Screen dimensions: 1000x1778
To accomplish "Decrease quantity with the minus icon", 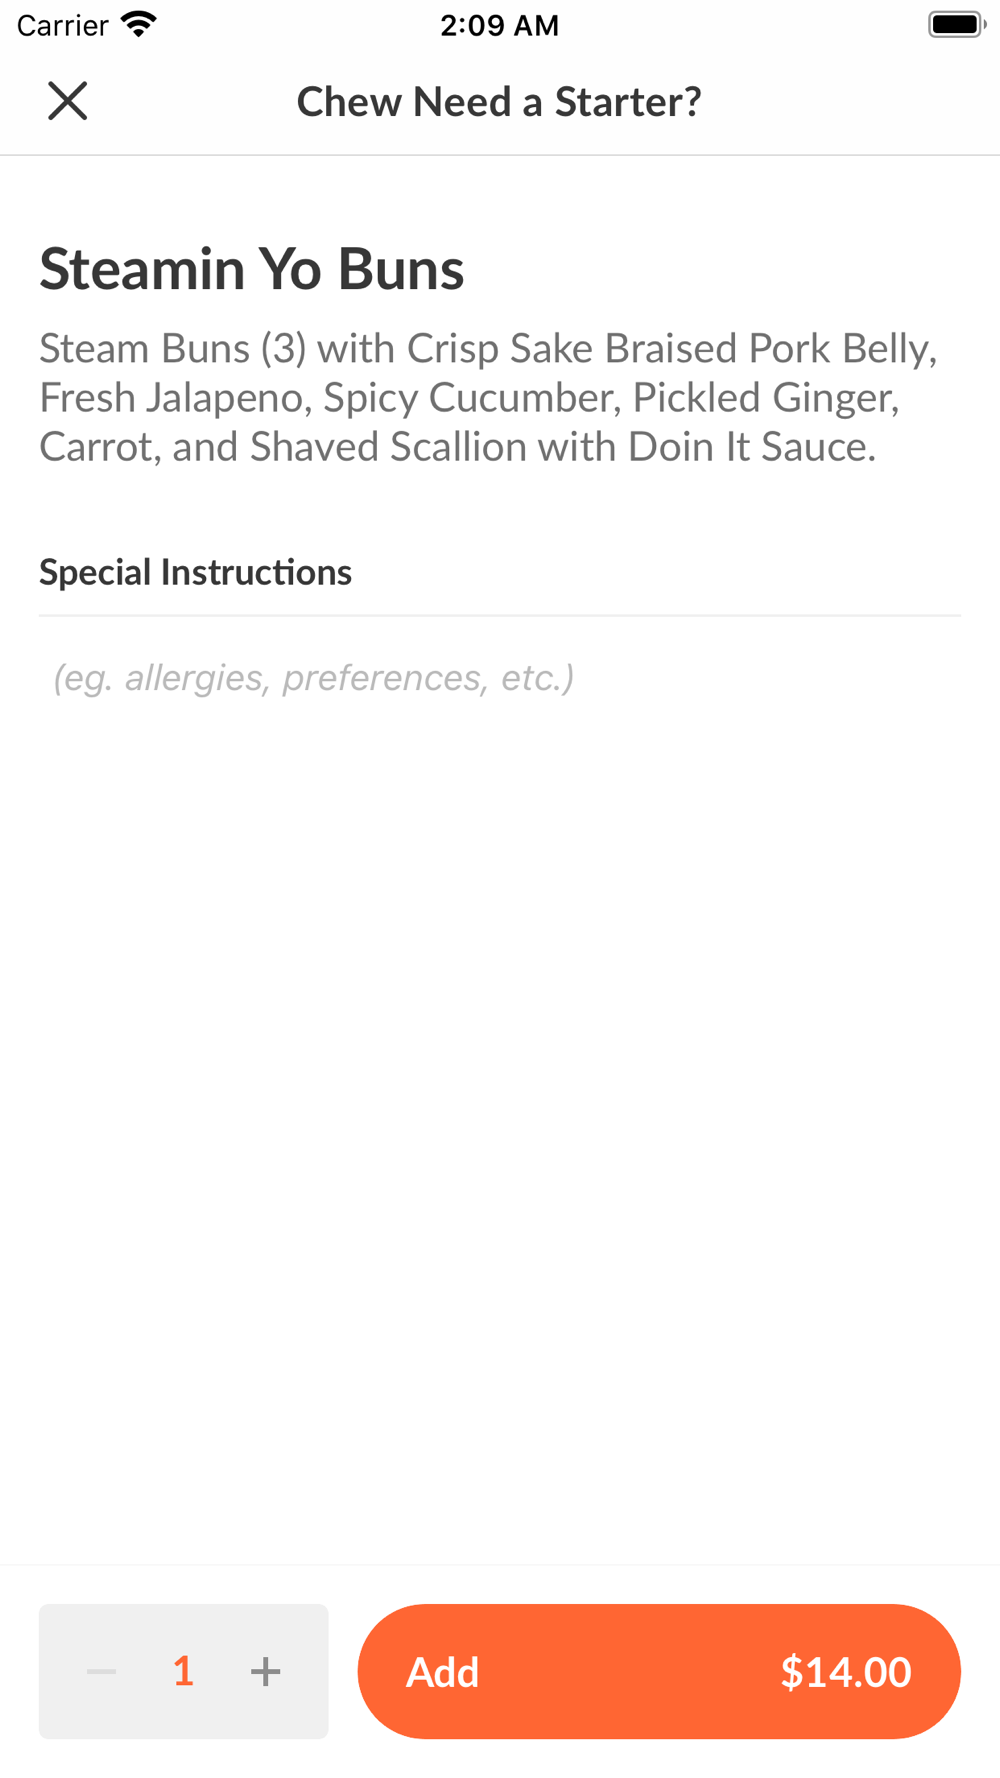I will 101,1671.
